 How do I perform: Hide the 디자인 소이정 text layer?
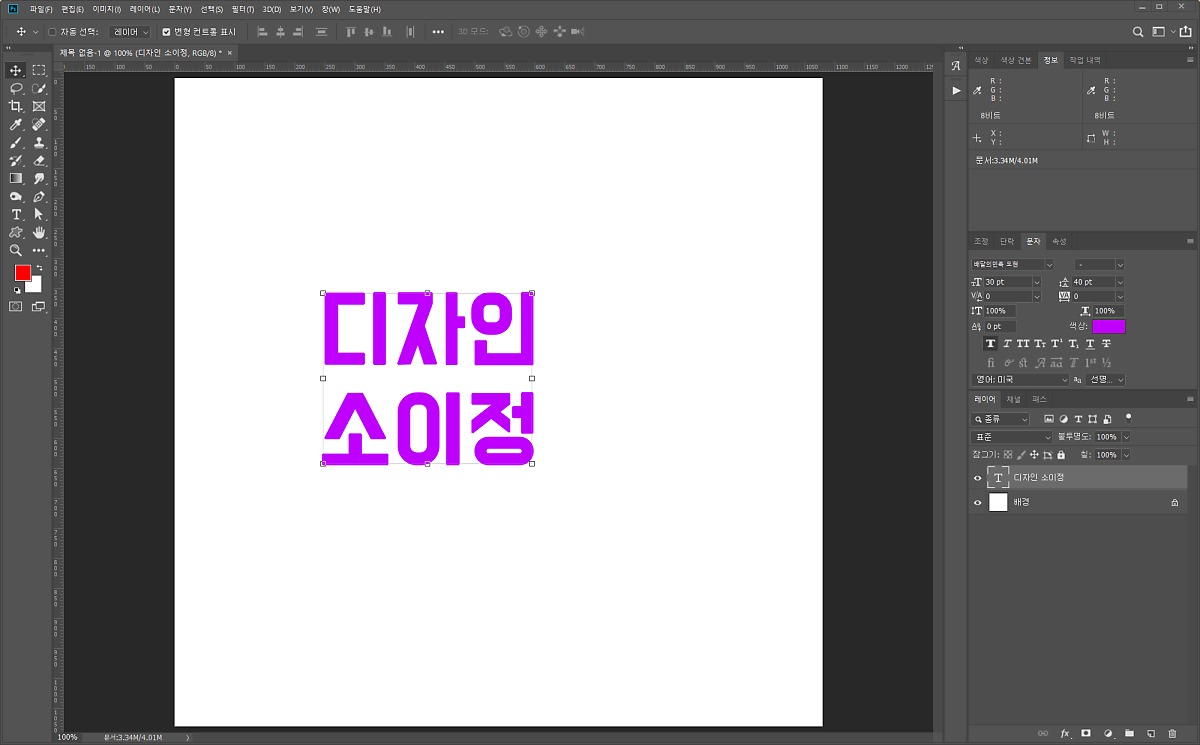tap(978, 478)
